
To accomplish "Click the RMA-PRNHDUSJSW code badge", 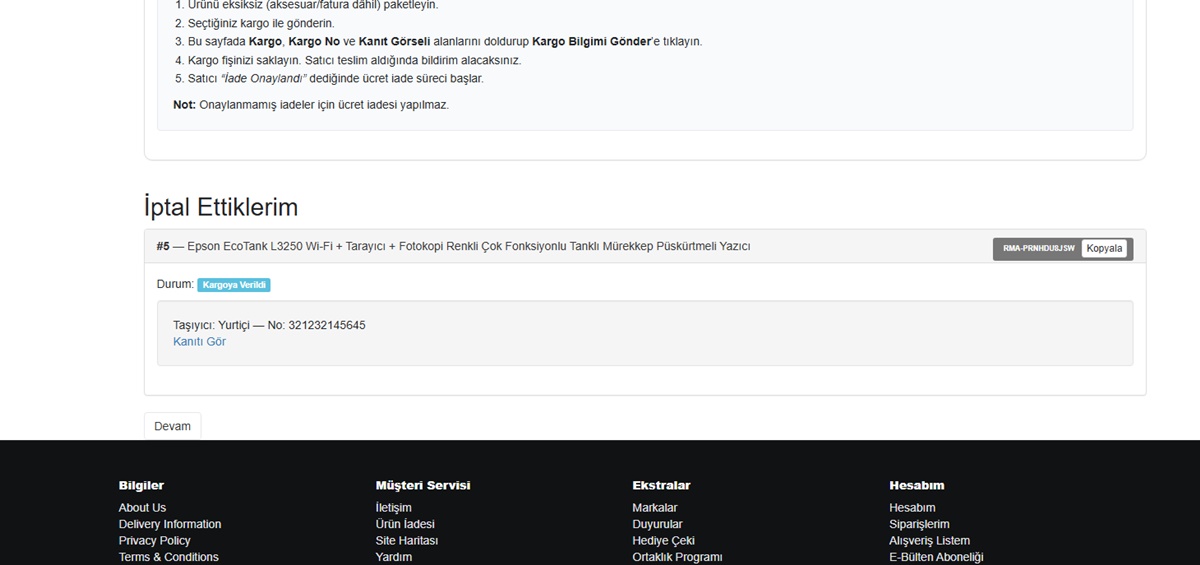I will point(1038,248).
